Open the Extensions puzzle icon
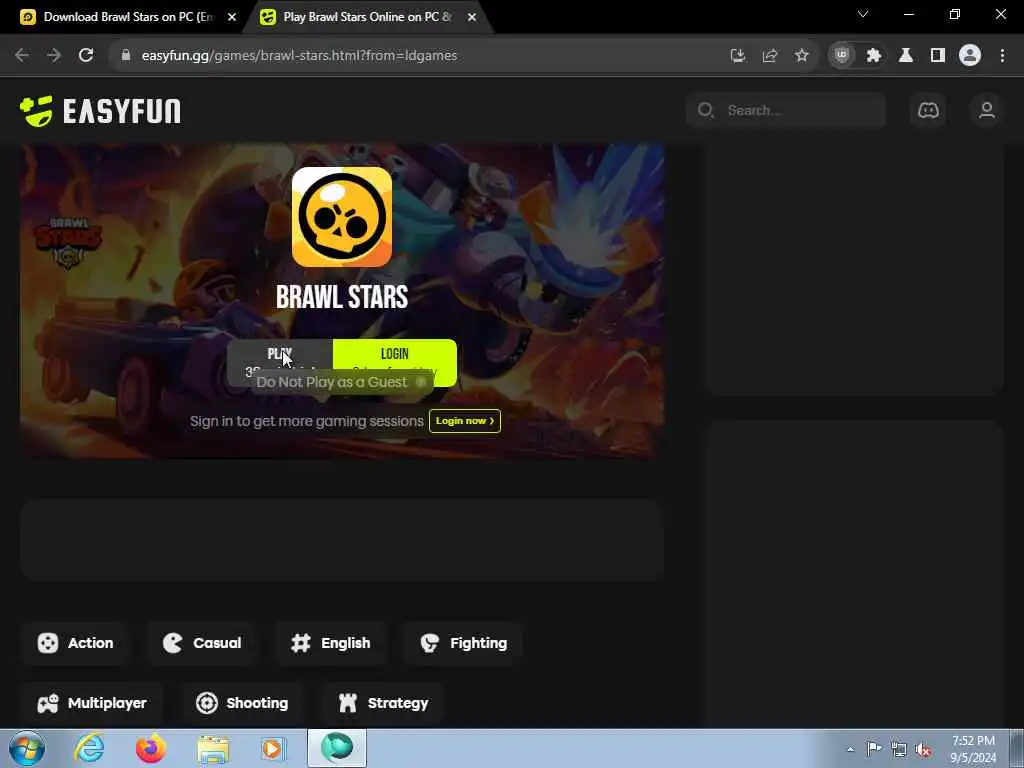Viewport: 1024px width, 768px height. coord(874,56)
